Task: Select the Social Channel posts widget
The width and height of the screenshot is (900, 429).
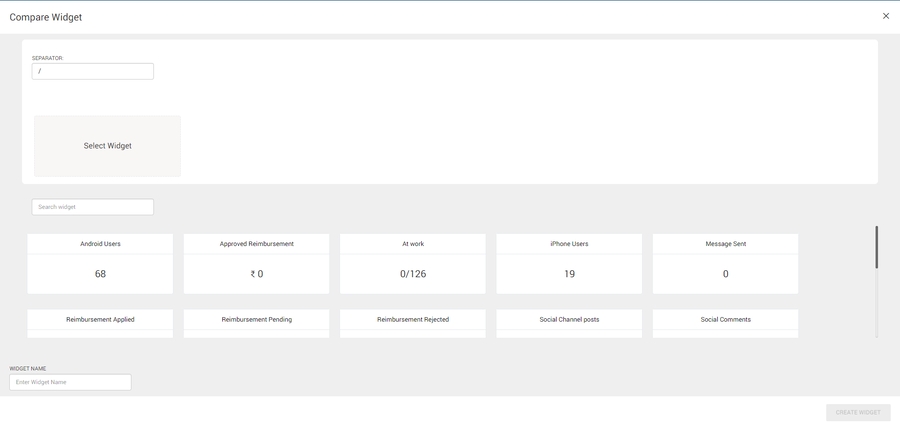Action: click(x=569, y=322)
